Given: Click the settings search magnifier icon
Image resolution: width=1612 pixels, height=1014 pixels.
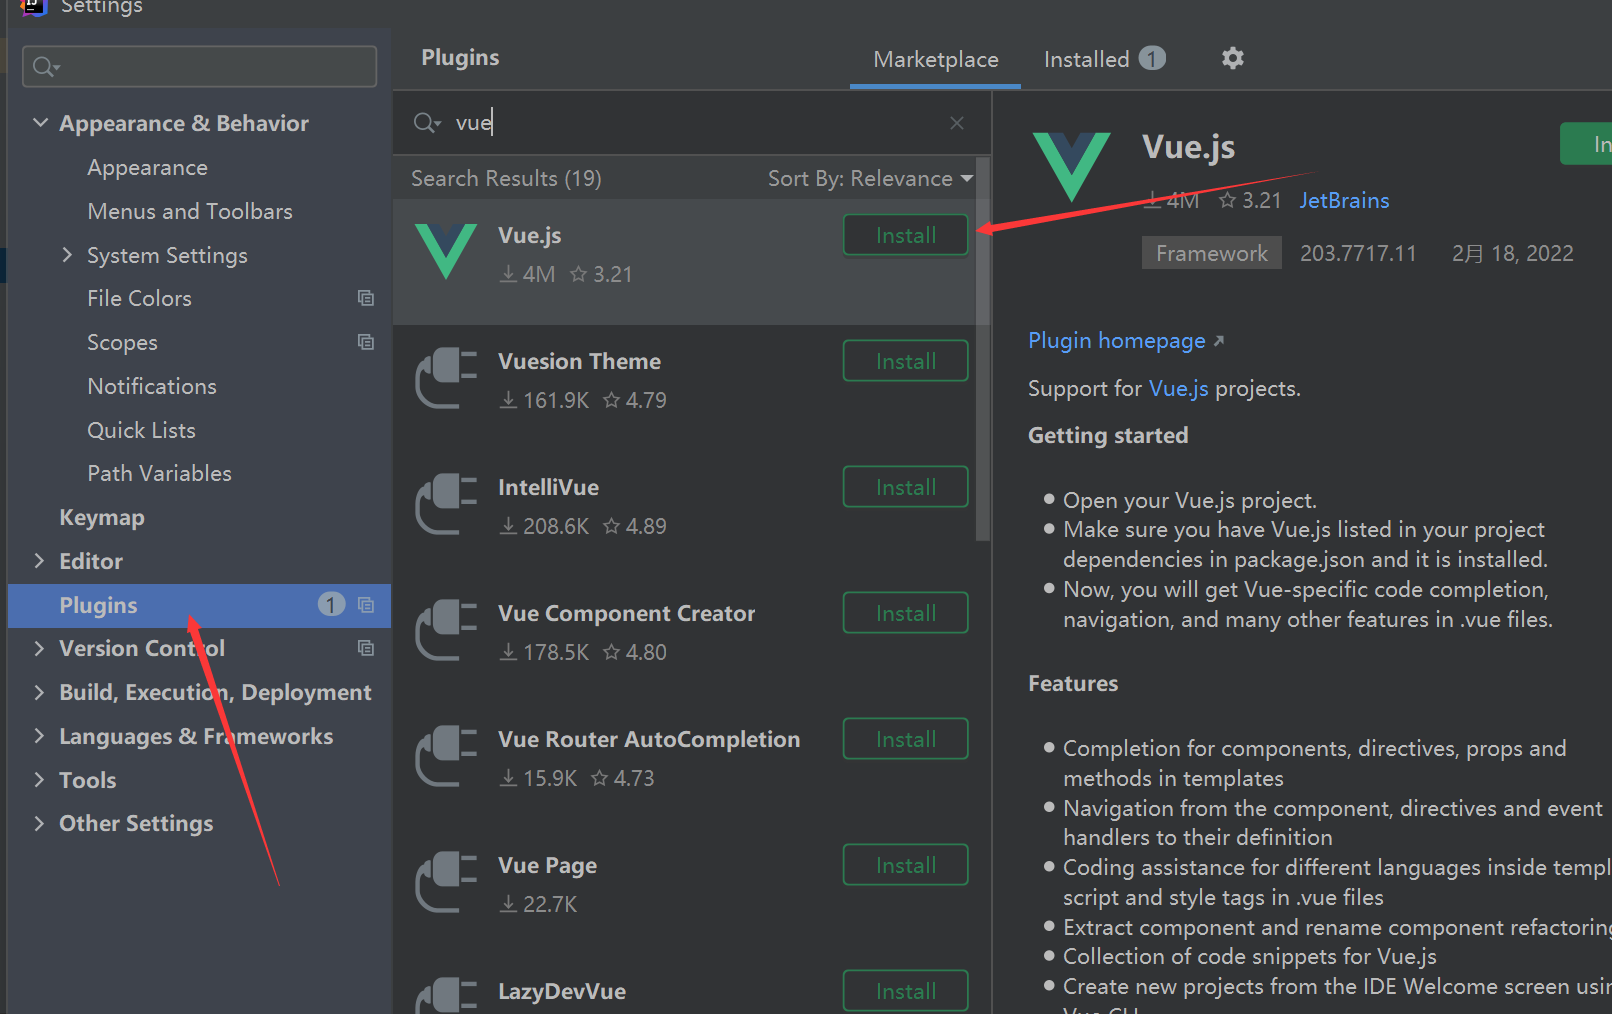Looking at the screenshot, I should [x=46, y=67].
